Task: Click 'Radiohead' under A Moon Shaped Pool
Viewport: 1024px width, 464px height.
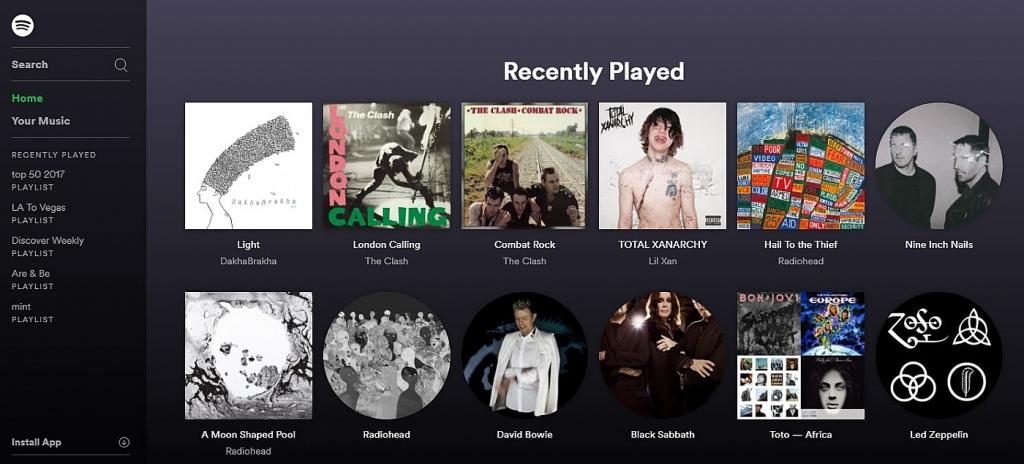Action: [x=248, y=452]
